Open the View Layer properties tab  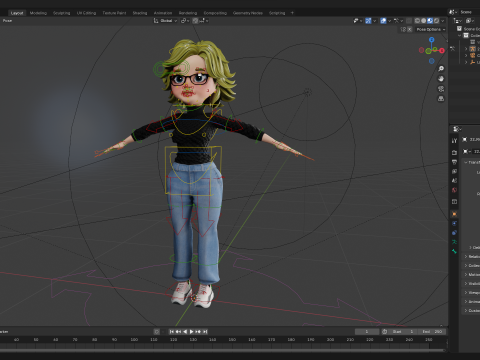[454, 171]
